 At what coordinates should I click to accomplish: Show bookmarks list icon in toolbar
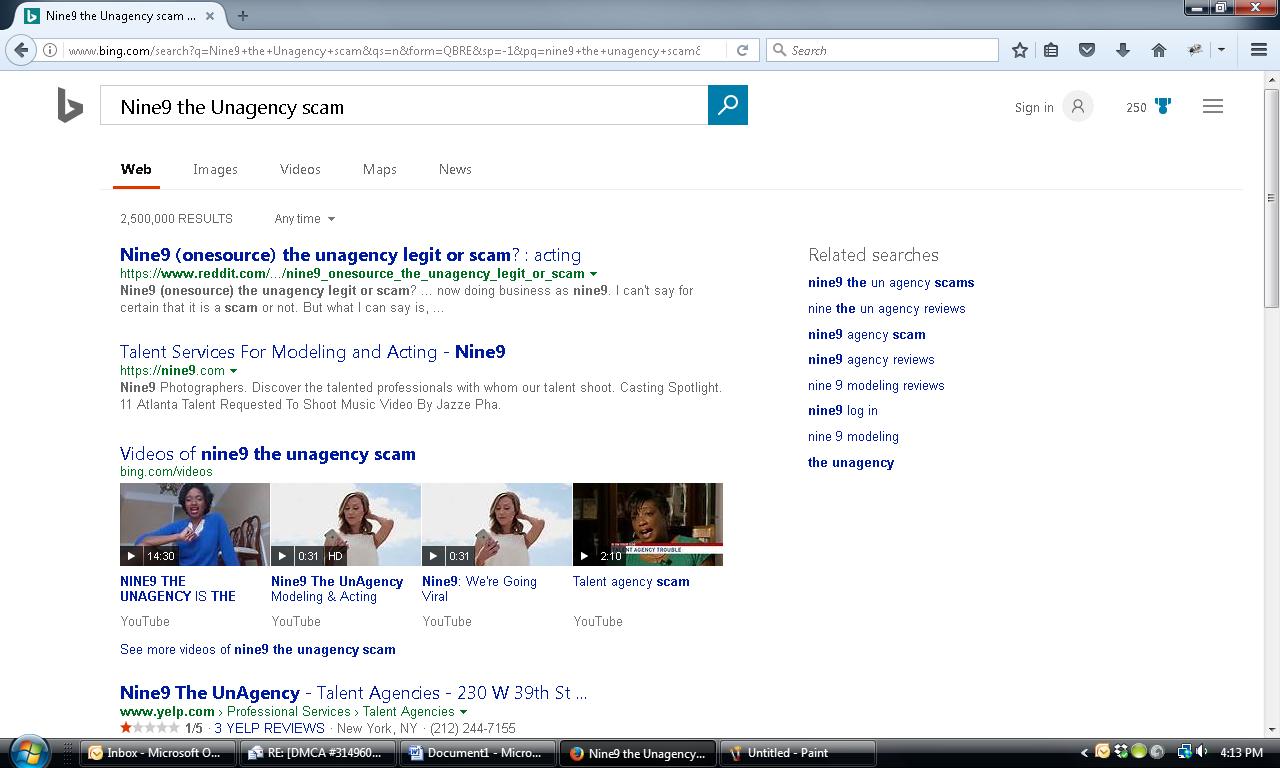[1051, 50]
